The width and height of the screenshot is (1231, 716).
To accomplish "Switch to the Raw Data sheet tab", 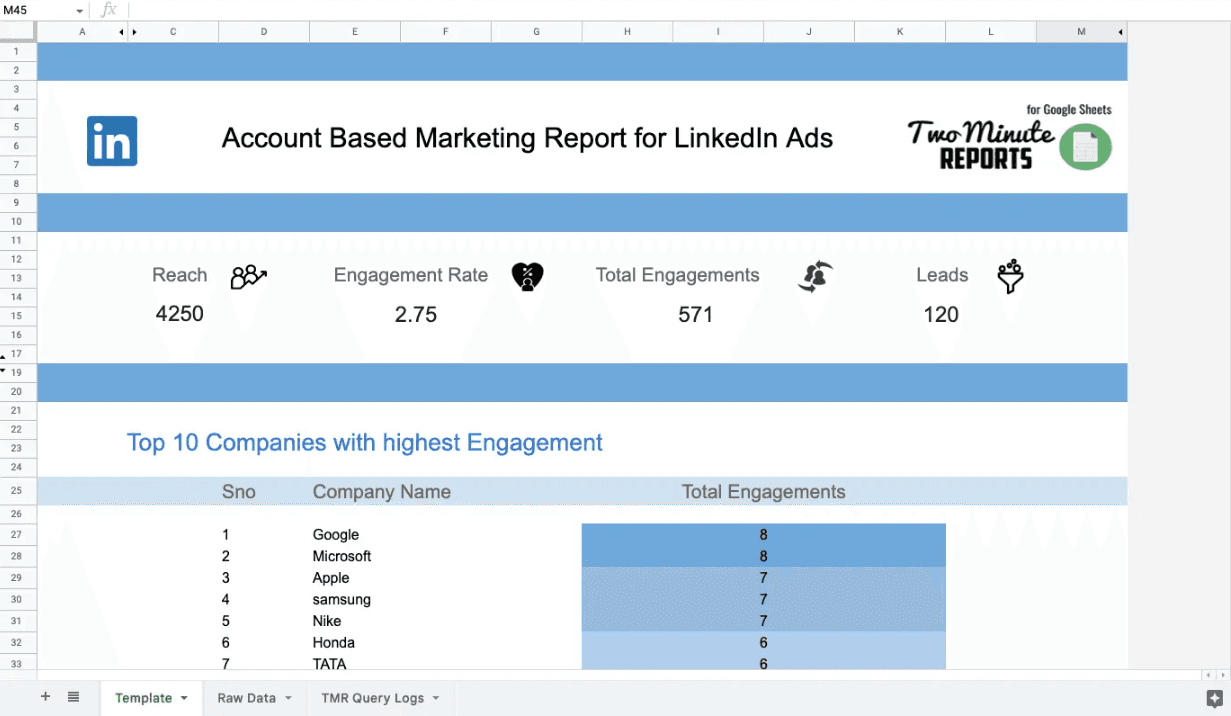I will tap(246, 698).
